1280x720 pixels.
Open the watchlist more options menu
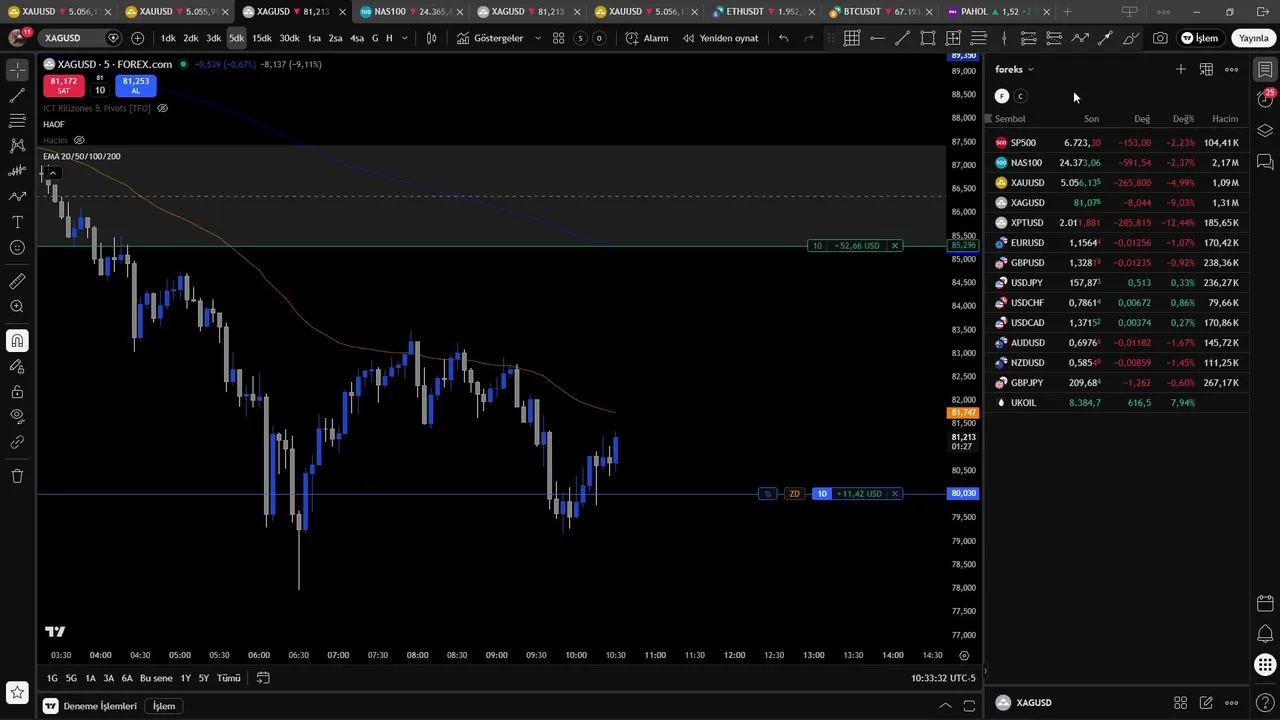pyautogui.click(x=1232, y=69)
